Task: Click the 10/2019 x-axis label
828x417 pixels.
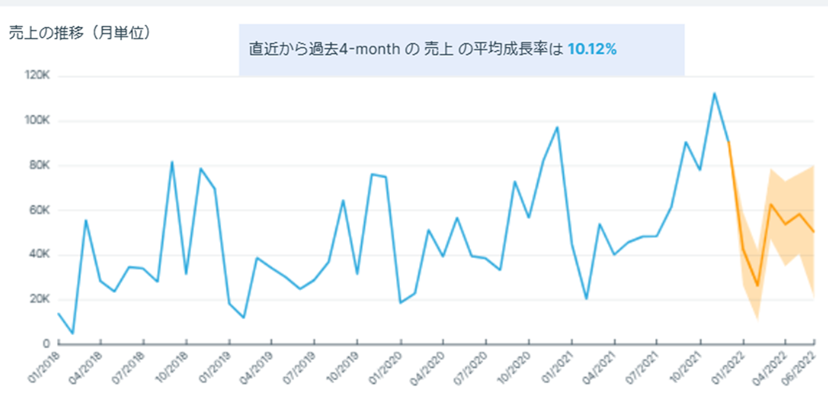Action: tap(342, 367)
